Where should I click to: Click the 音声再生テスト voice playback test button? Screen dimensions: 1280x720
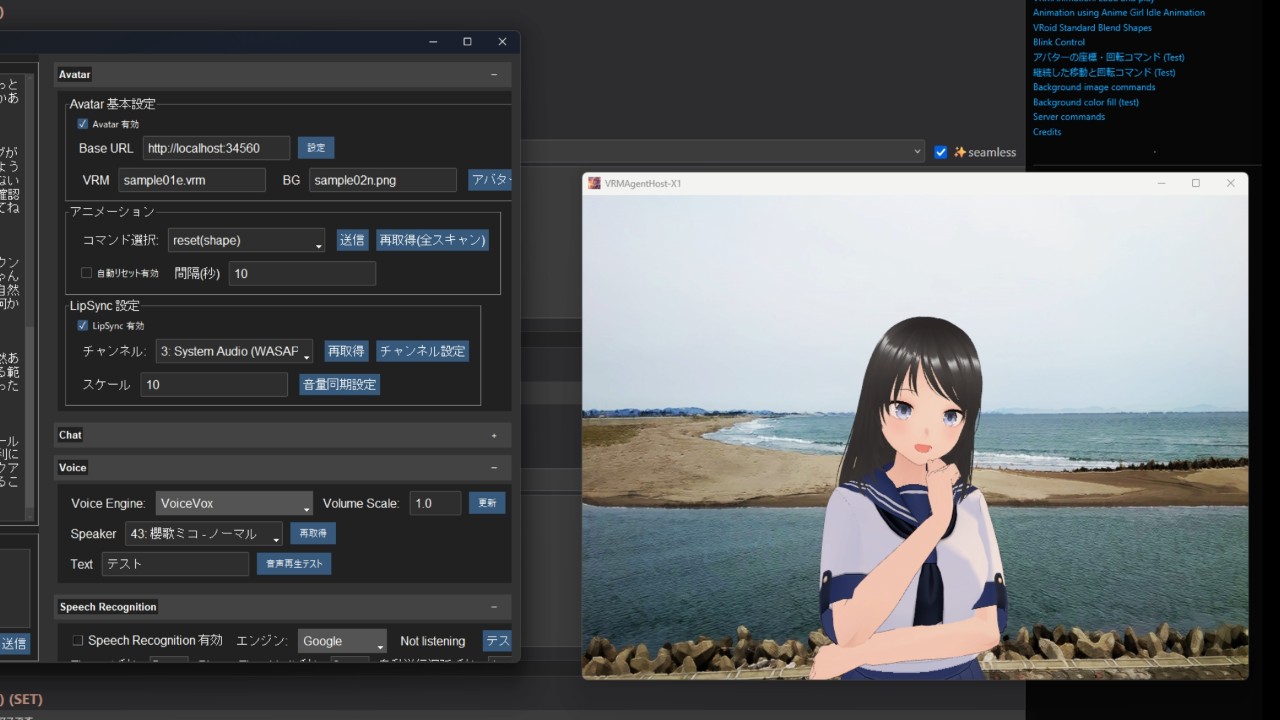(x=293, y=563)
